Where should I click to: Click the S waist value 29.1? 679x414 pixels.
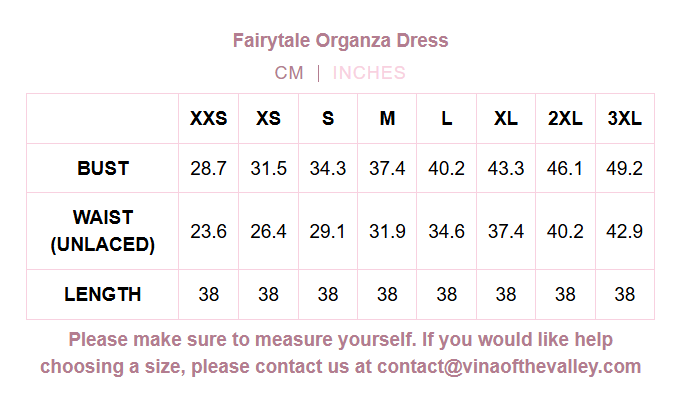[328, 231]
